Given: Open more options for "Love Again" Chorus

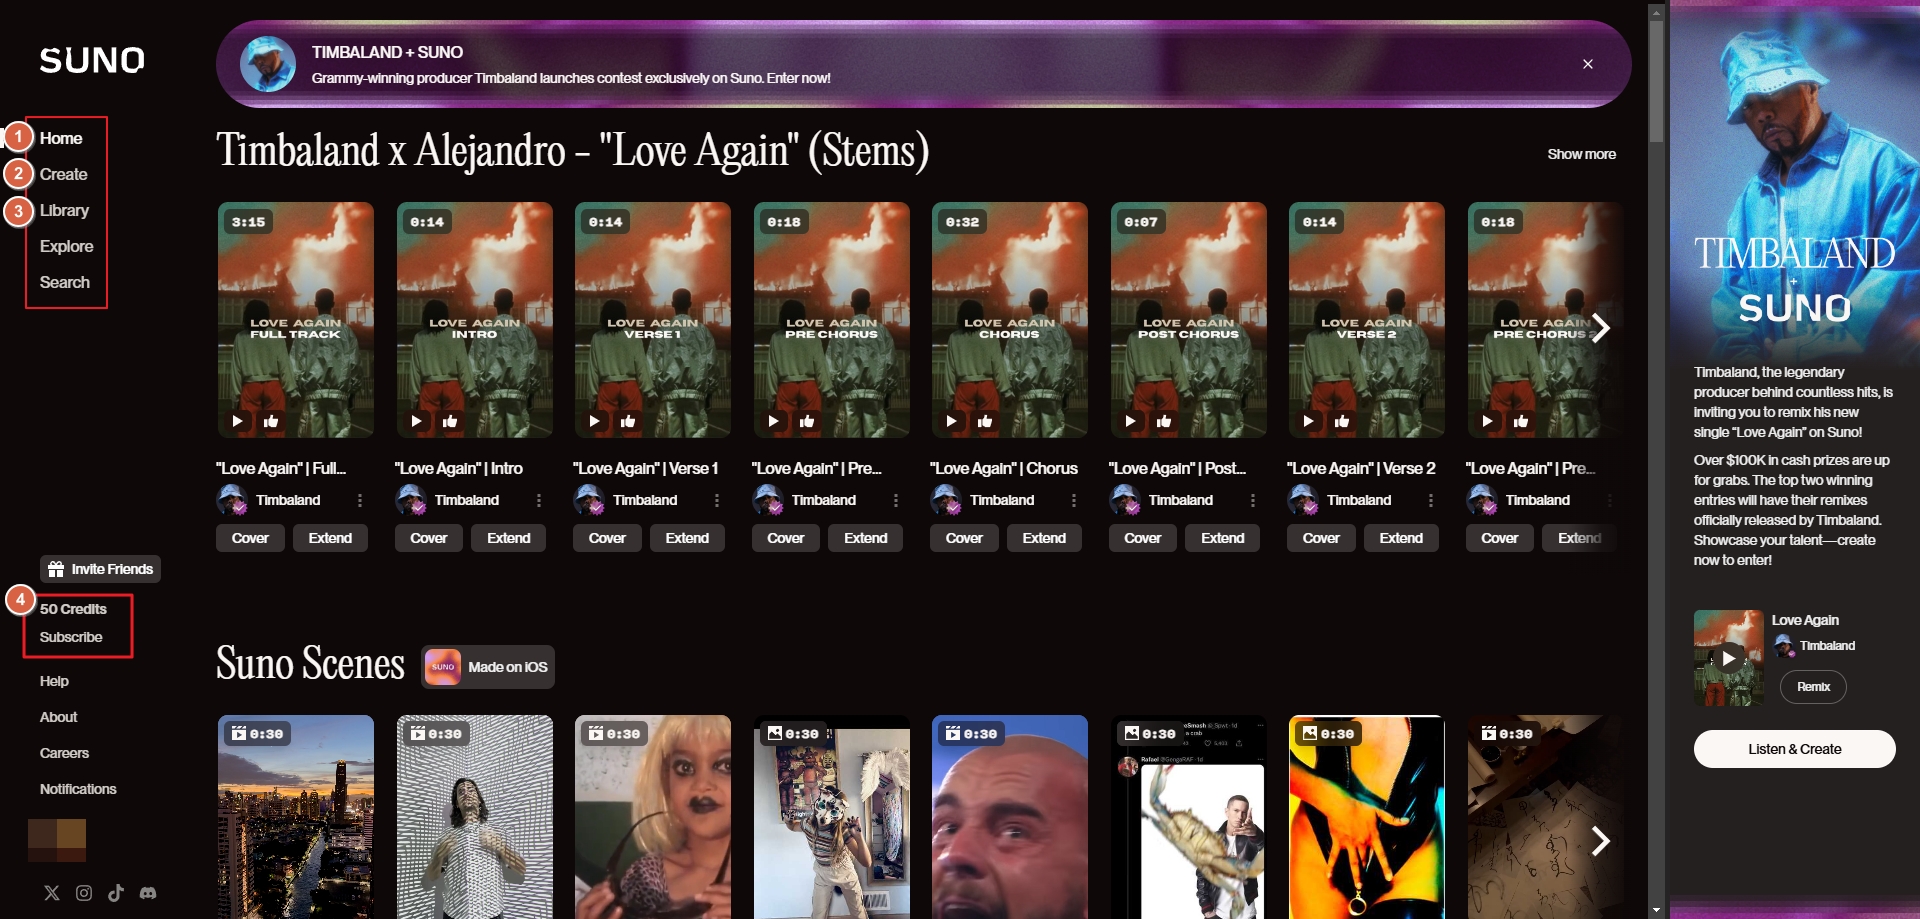Looking at the screenshot, I should pos(1074,500).
